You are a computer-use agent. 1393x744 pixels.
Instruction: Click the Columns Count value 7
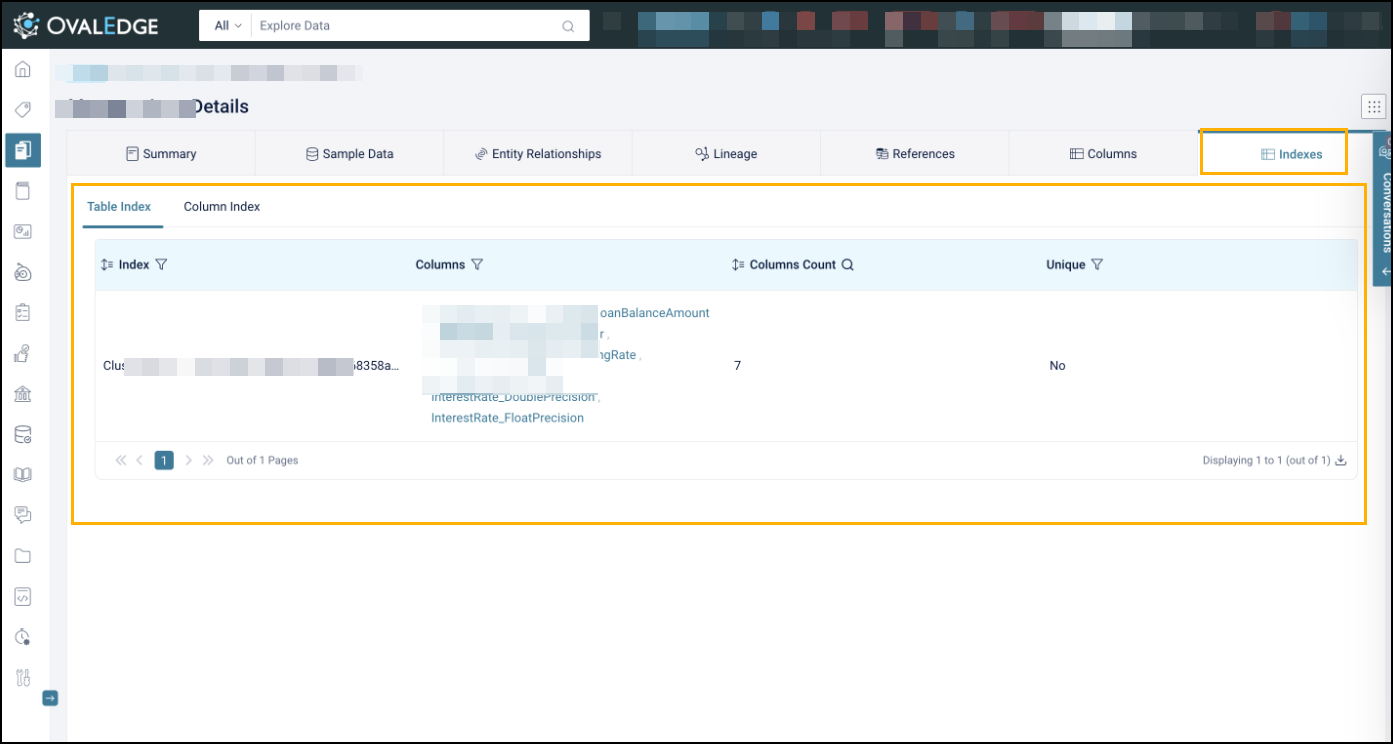coord(738,366)
